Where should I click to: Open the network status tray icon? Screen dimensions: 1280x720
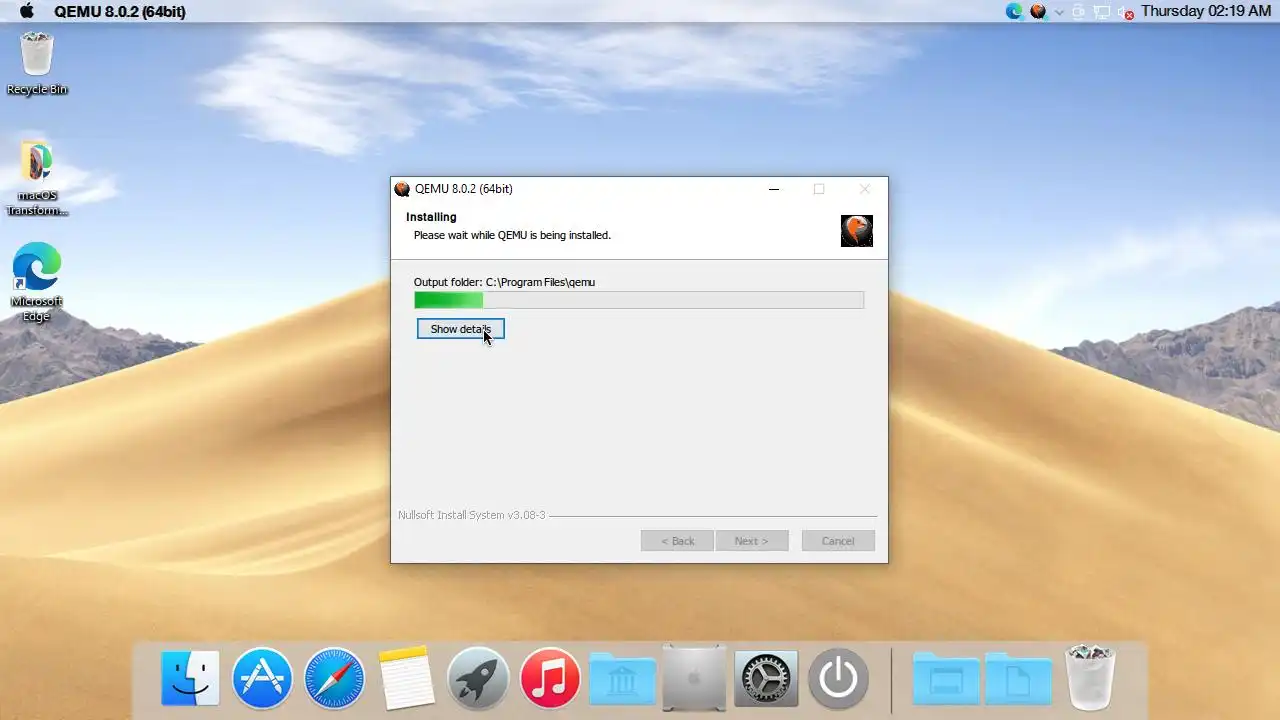[x=1101, y=12]
